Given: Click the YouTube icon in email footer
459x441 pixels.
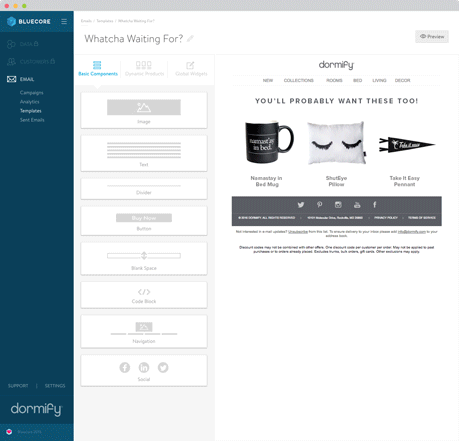Looking at the screenshot, I should click(357, 205).
